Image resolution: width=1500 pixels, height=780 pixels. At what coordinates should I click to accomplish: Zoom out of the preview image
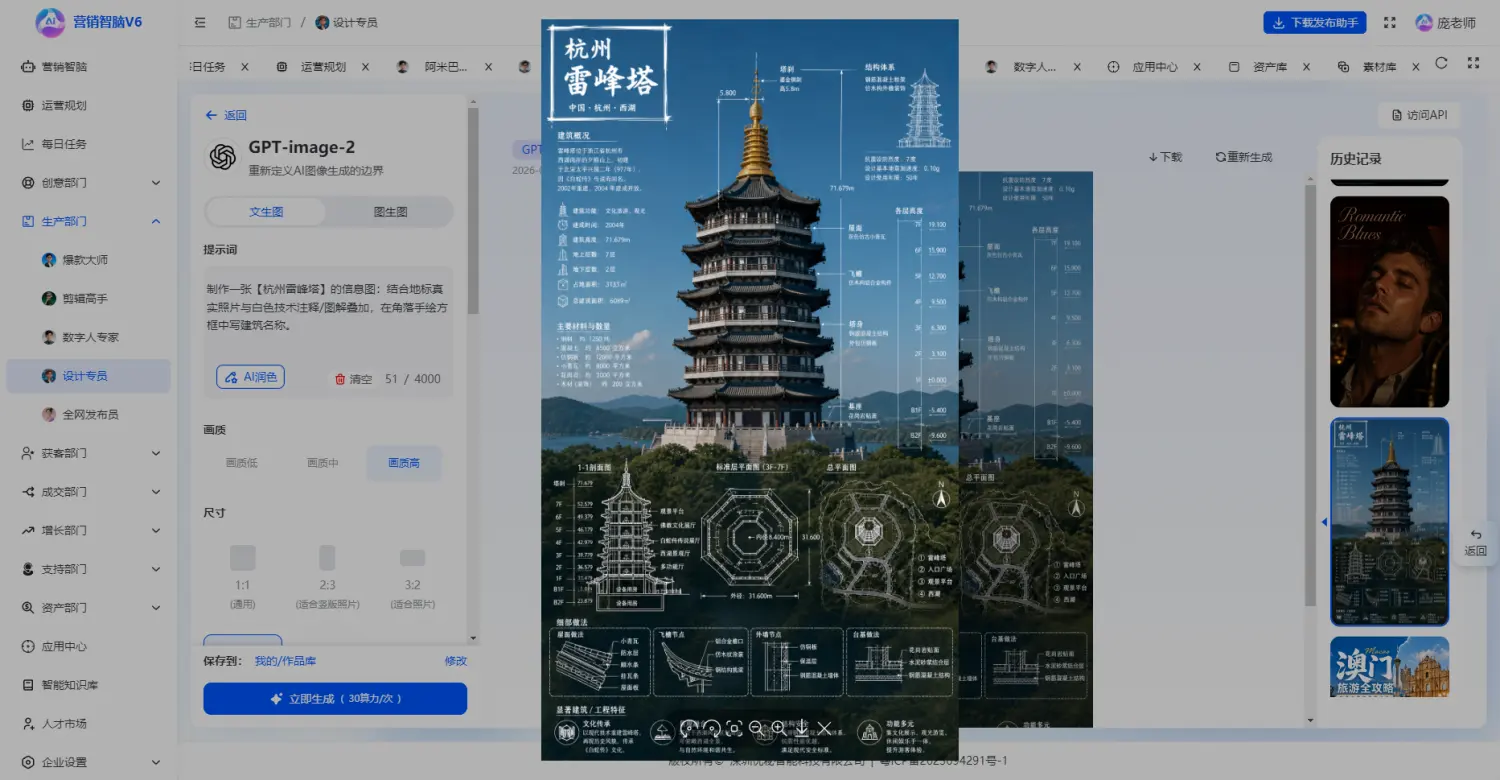coord(756,729)
